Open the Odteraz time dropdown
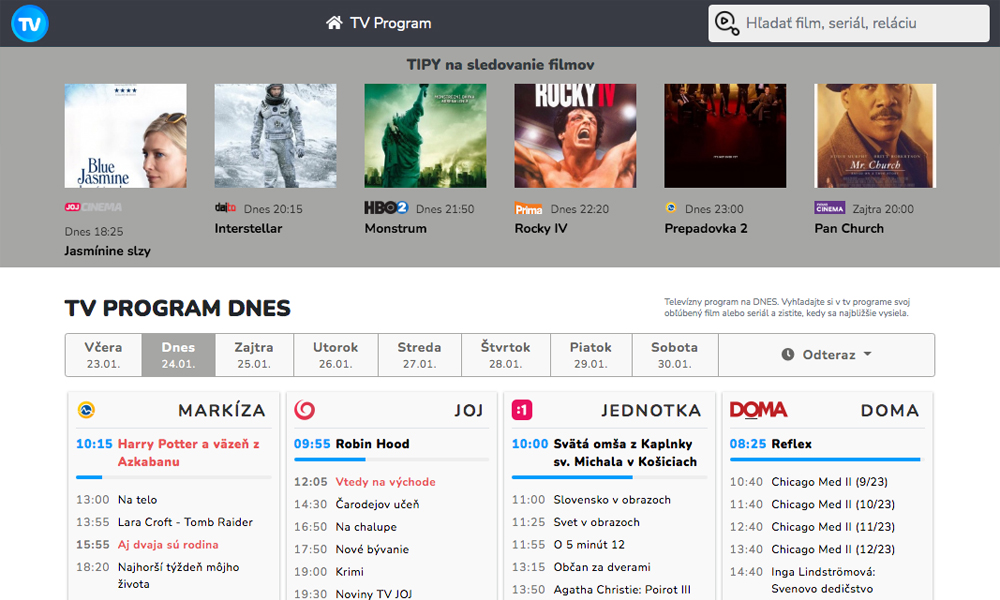The width and height of the screenshot is (1000, 600). point(826,355)
